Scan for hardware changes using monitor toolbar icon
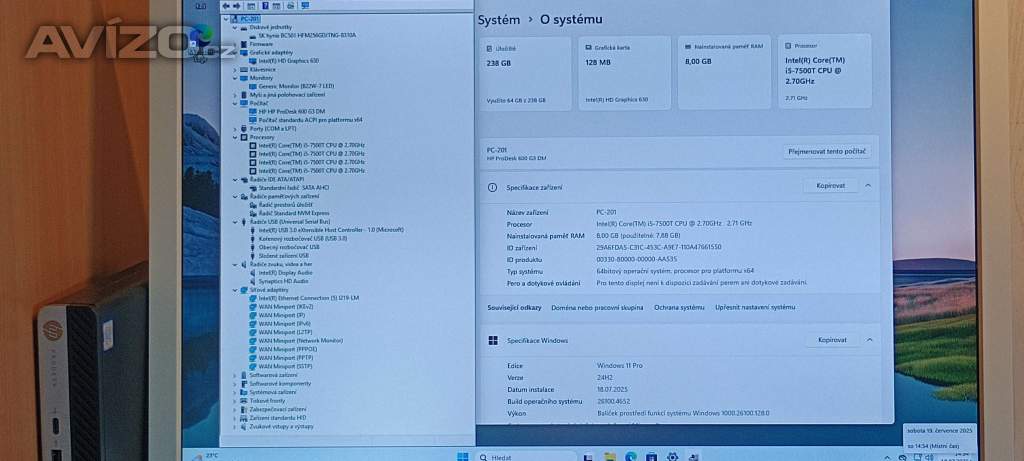The image size is (1024, 461). tap(305, 6)
